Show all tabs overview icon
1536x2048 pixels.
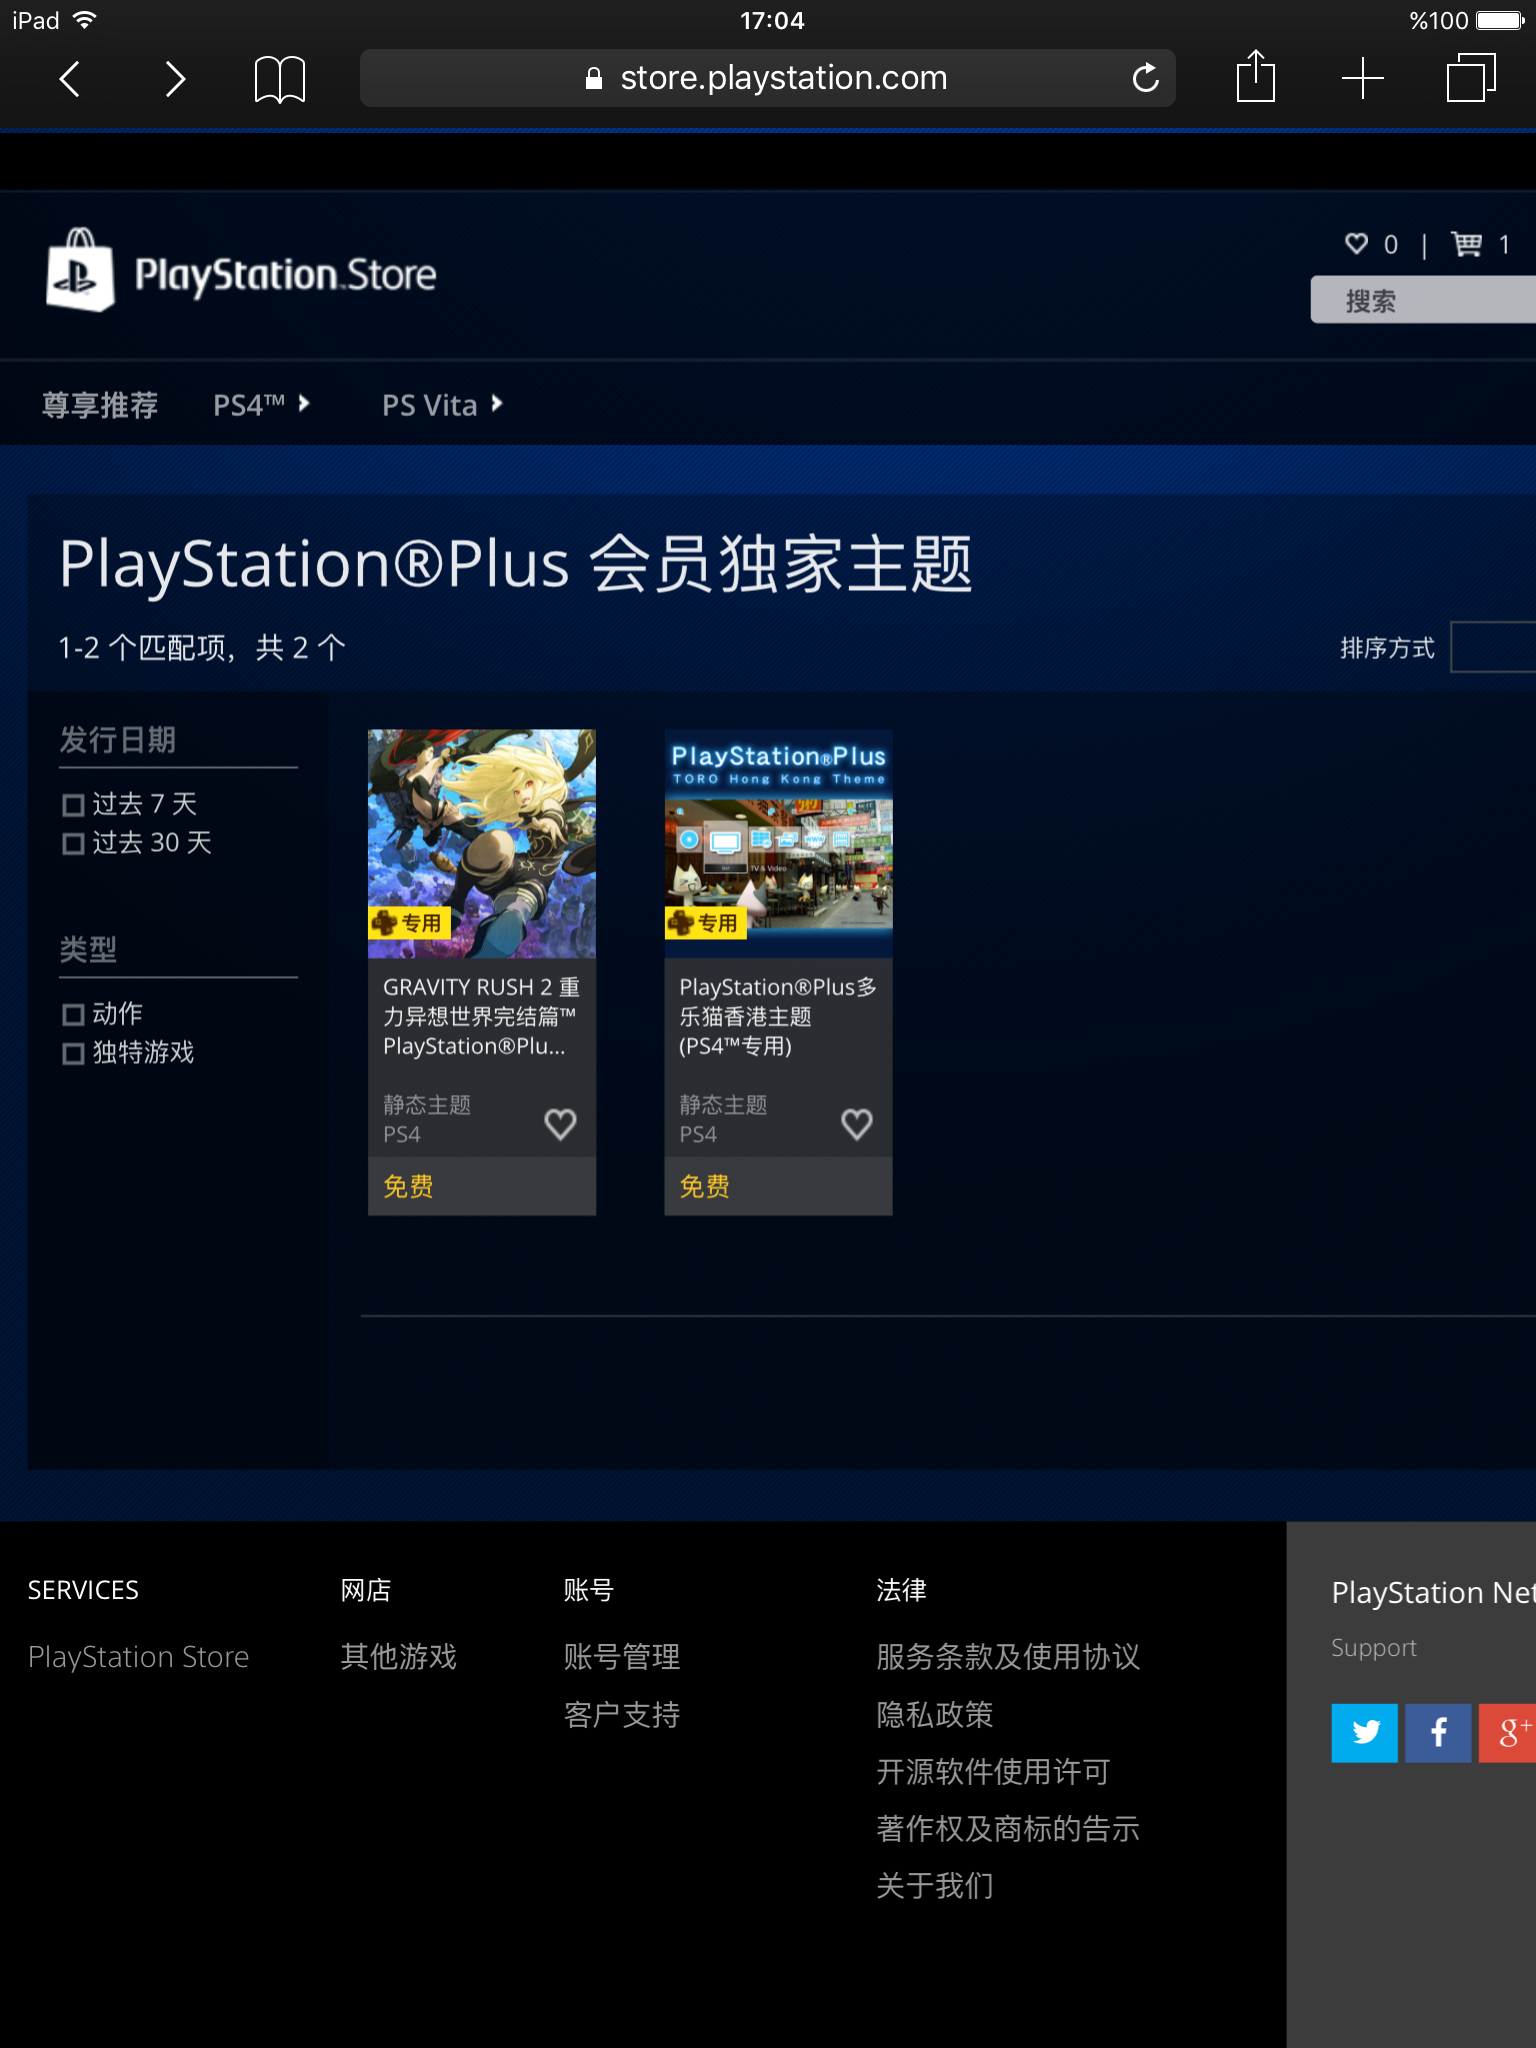click(x=1471, y=77)
